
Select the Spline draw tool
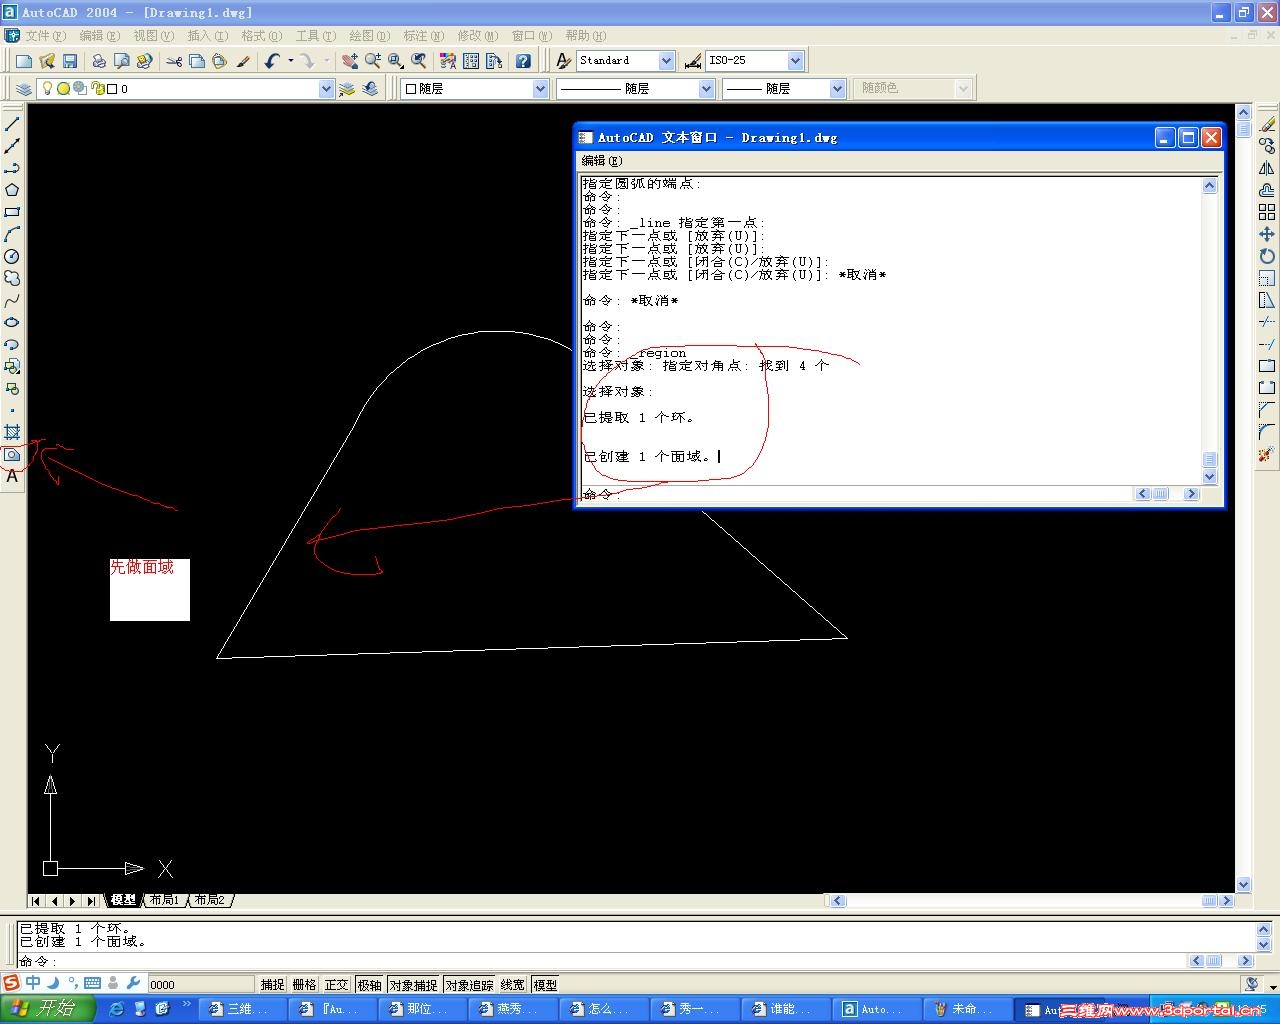coord(12,300)
